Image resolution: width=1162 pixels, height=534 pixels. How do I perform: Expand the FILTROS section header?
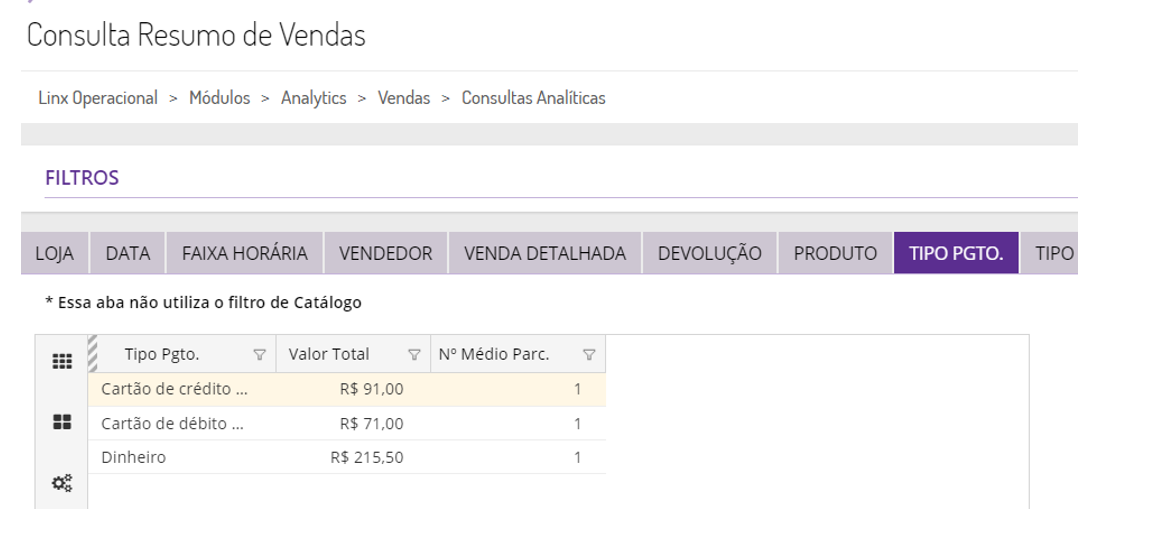point(82,178)
